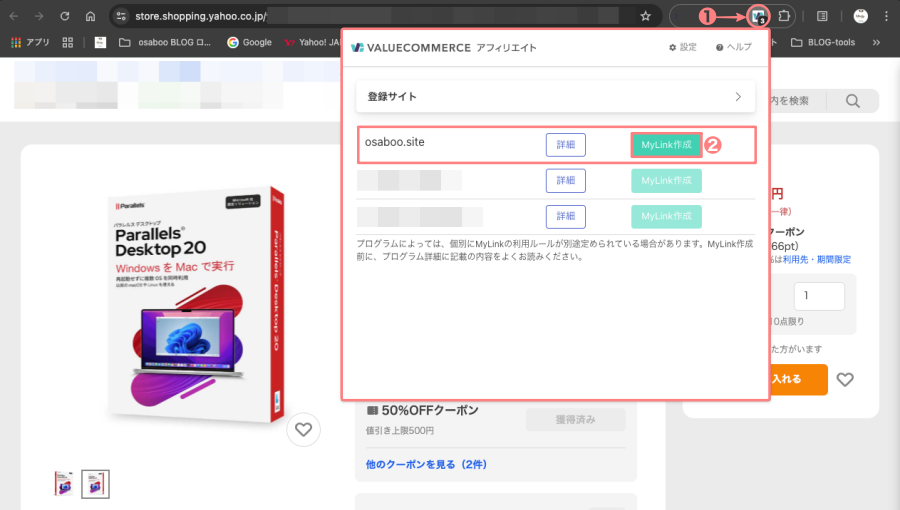The image size is (900, 510).
Task: Open the Yahoo! JAPAN bookmark
Action: (x=313, y=42)
